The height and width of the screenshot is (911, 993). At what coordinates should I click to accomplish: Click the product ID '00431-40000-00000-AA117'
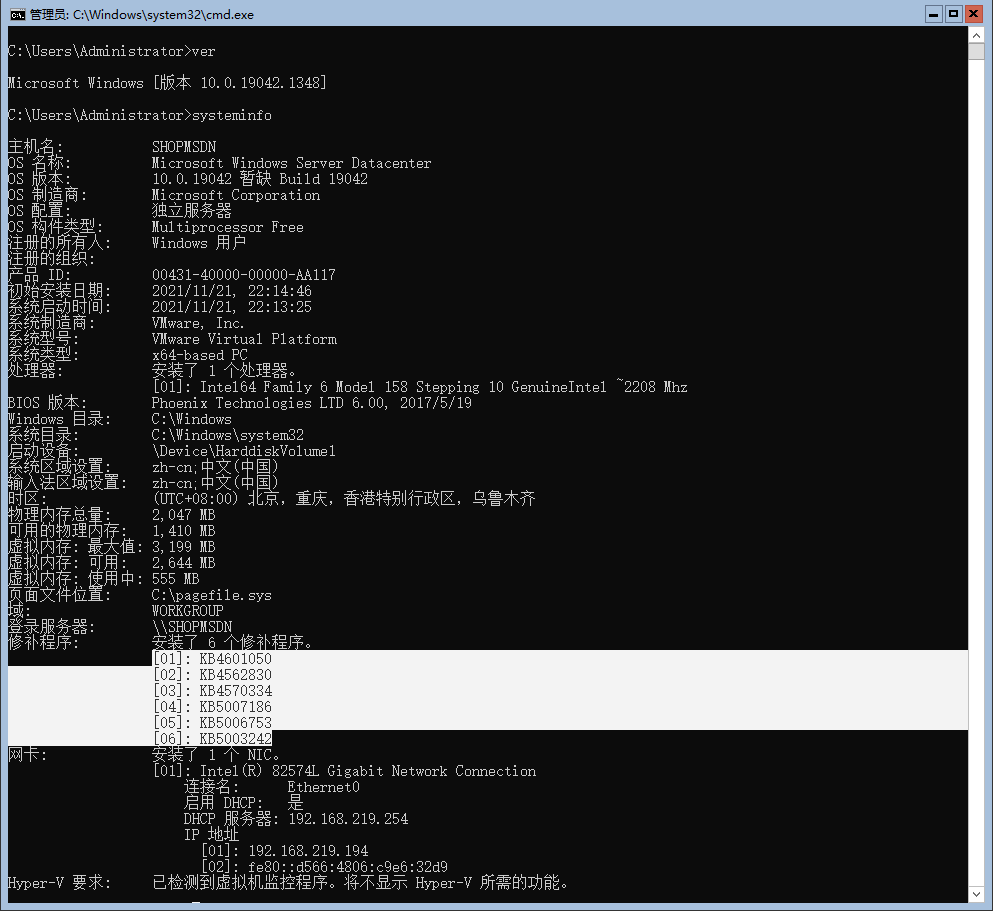coord(244,275)
